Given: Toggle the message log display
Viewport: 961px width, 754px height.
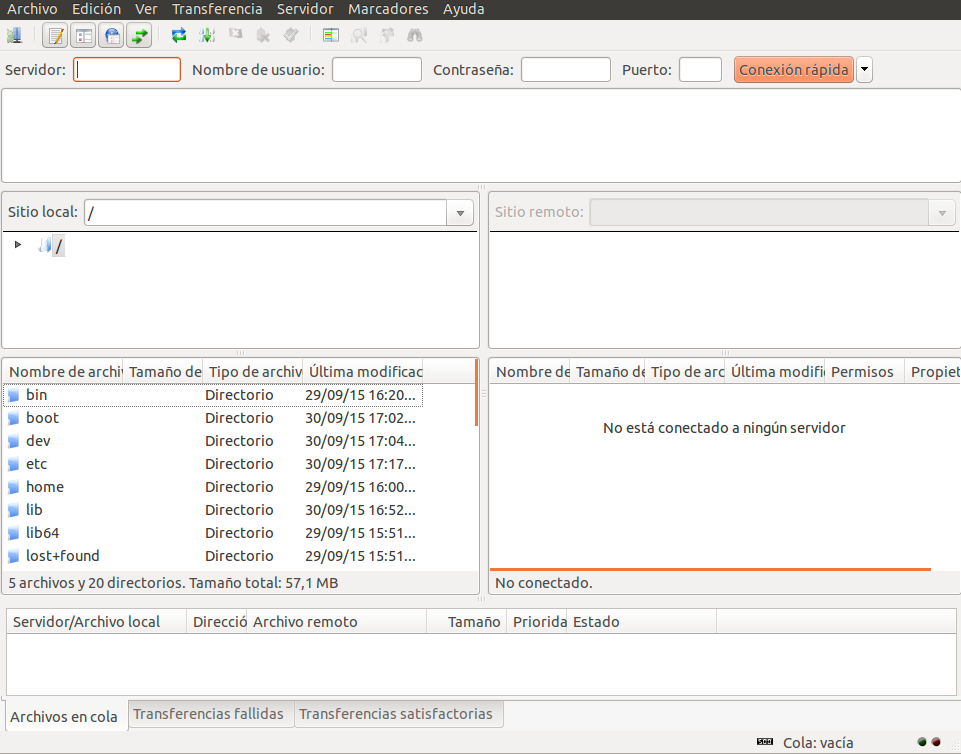Looking at the screenshot, I should tap(53, 35).
